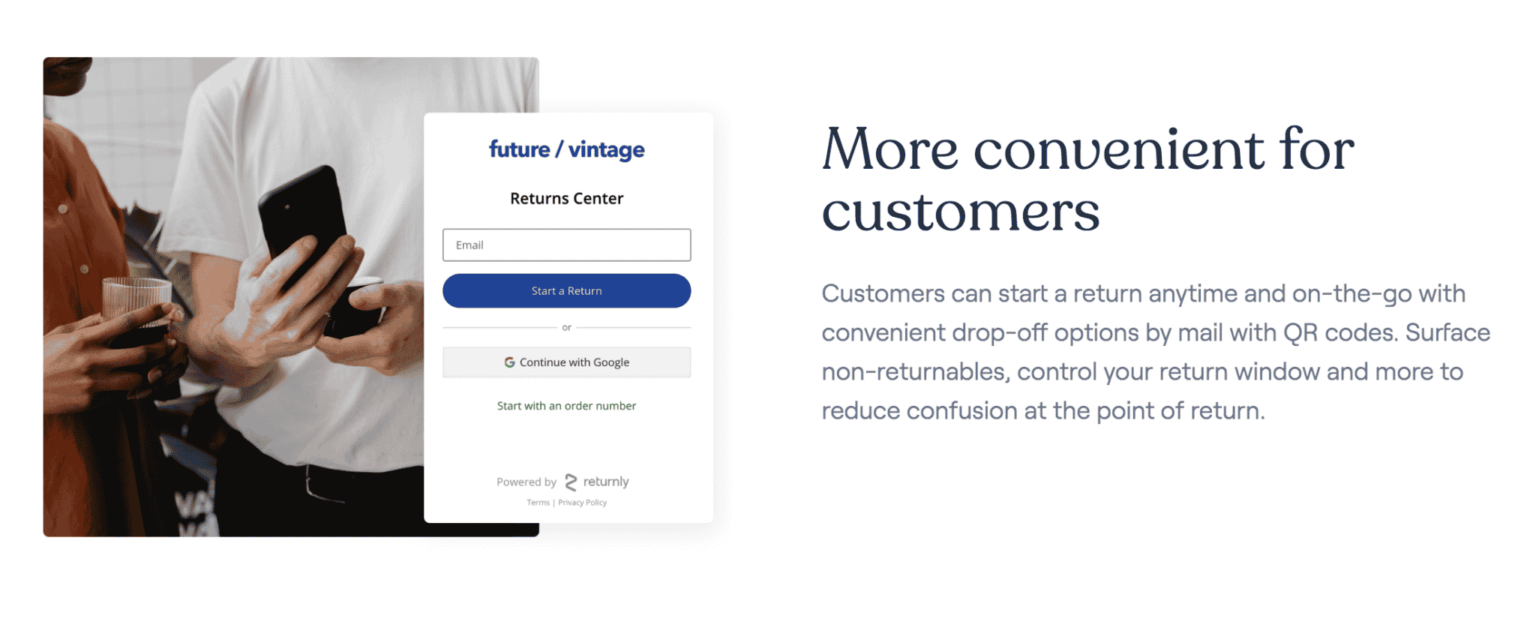Image resolution: width=1536 pixels, height=622 pixels.
Task: Click the More convenient for customers heading
Action: [1088, 180]
